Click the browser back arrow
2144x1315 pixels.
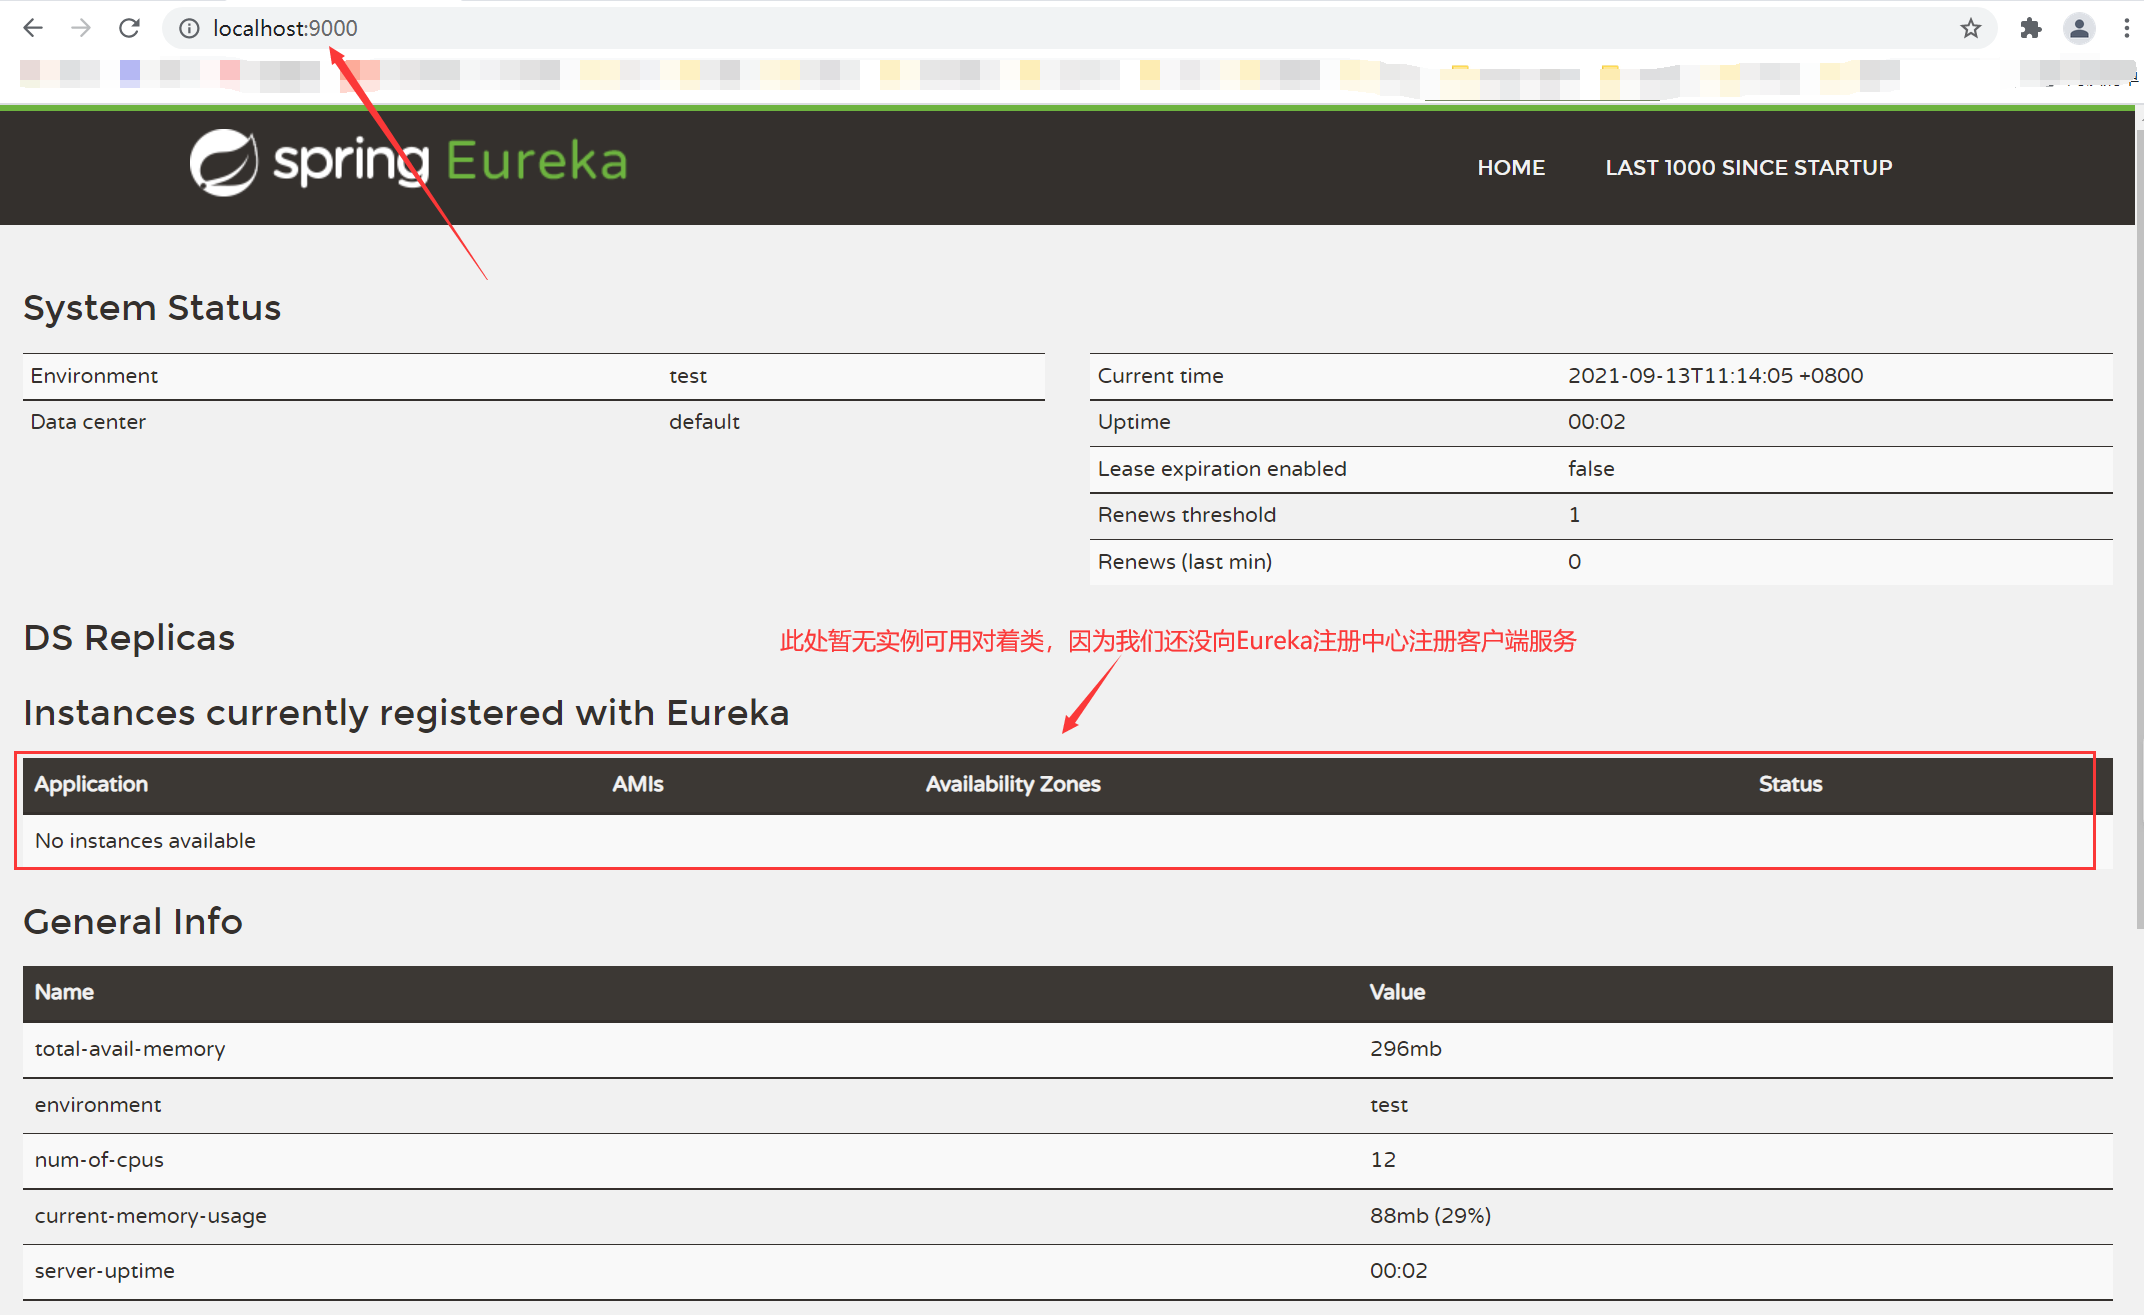click(x=32, y=28)
